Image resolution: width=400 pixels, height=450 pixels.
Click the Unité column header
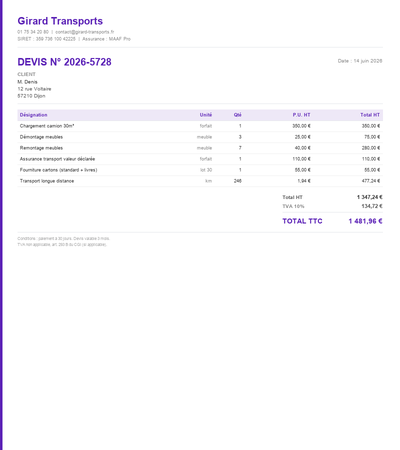coord(206,115)
